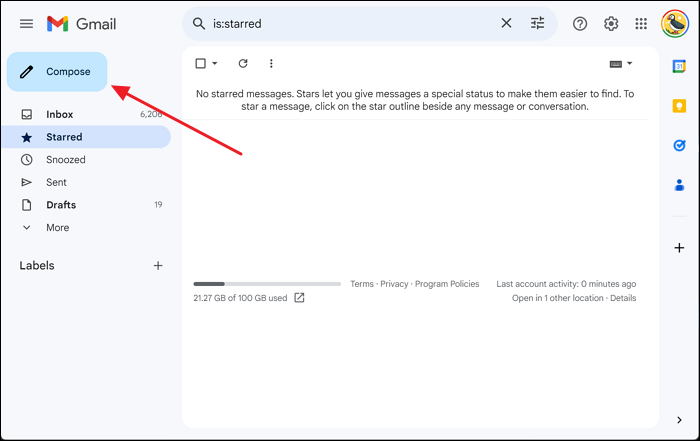Create a new label with plus icon
Viewport: 700px width, 441px height.
tap(158, 266)
